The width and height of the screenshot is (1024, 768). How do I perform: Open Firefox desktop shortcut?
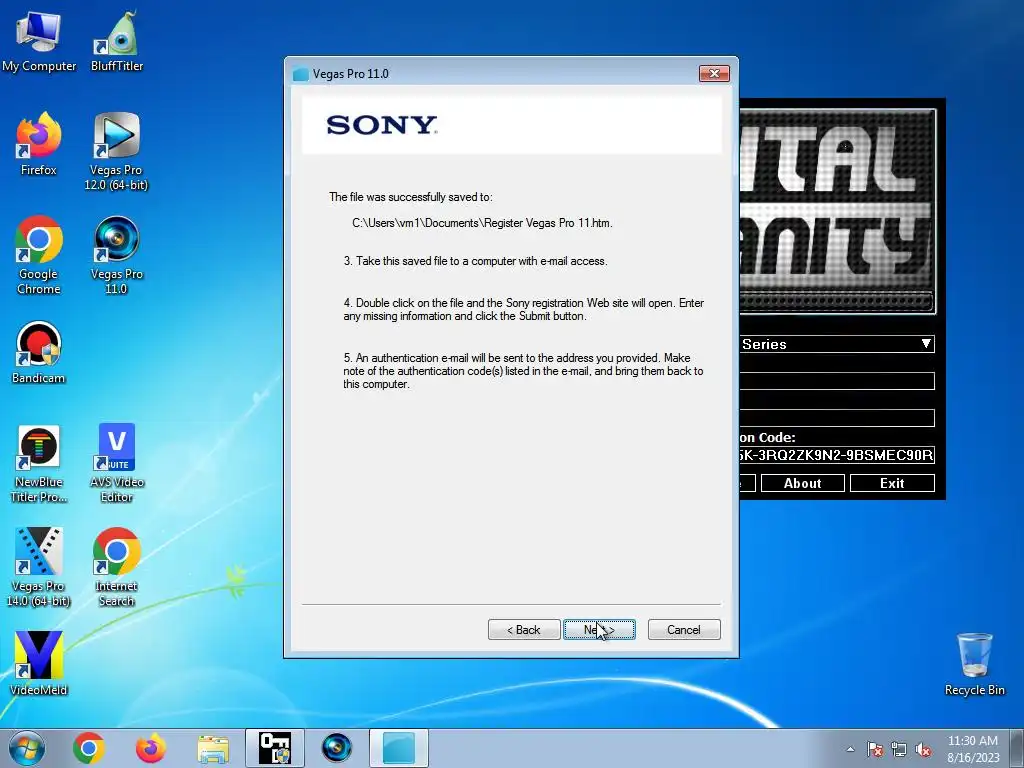point(39,144)
